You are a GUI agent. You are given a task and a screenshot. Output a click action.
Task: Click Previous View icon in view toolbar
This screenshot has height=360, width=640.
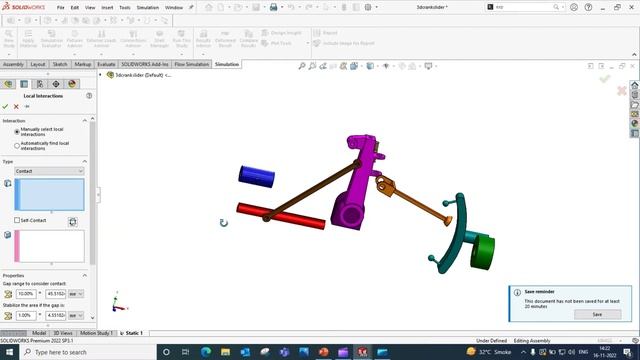(323, 66)
